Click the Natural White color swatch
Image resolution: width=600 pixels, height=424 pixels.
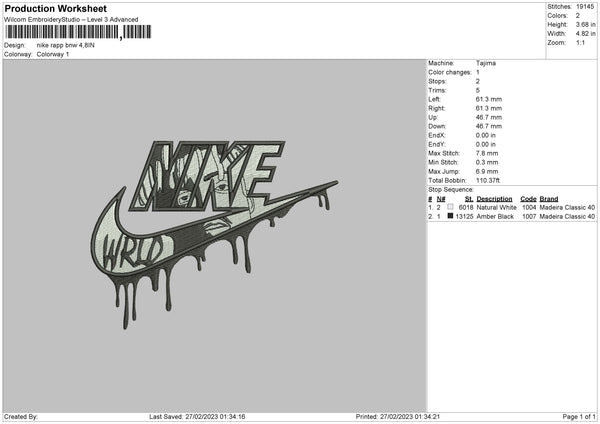[450, 207]
